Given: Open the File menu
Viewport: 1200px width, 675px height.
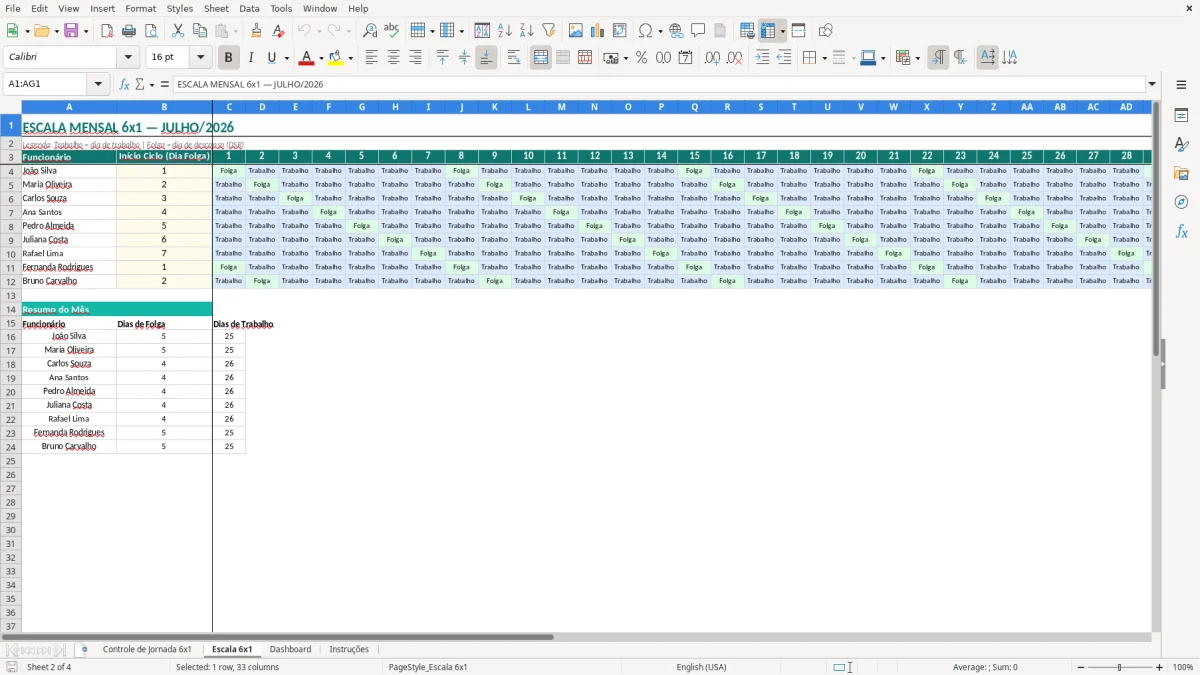Looking at the screenshot, I should (x=12, y=8).
